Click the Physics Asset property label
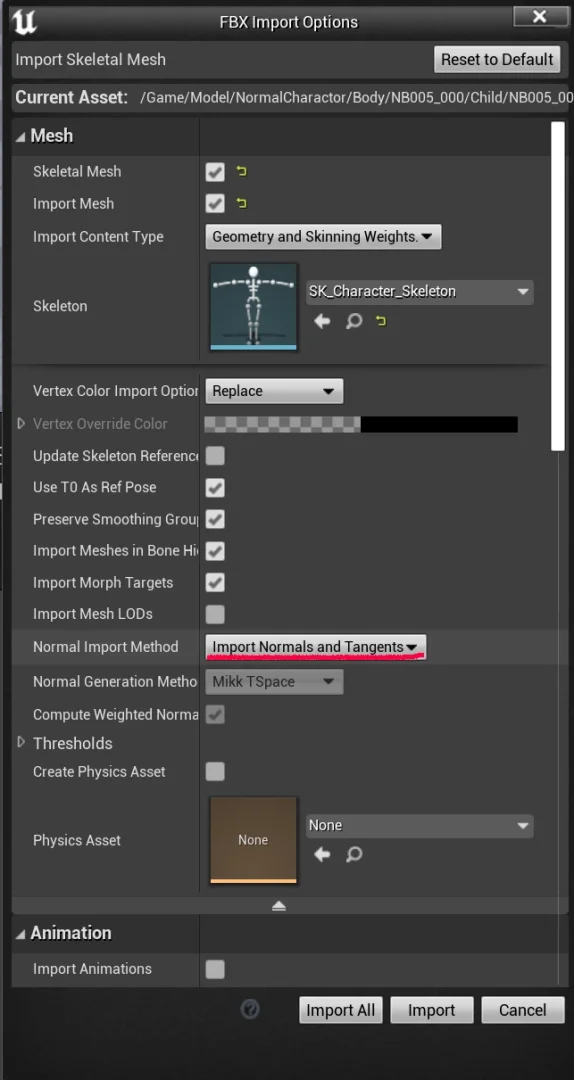The height and width of the screenshot is (1080, 574). pyautogui.click(x=76, y=840)
